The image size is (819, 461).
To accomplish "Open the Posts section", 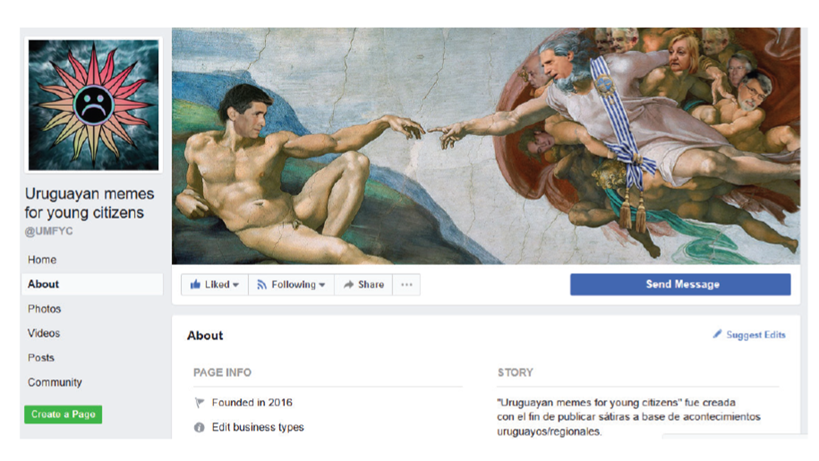I will pos(41,358).
